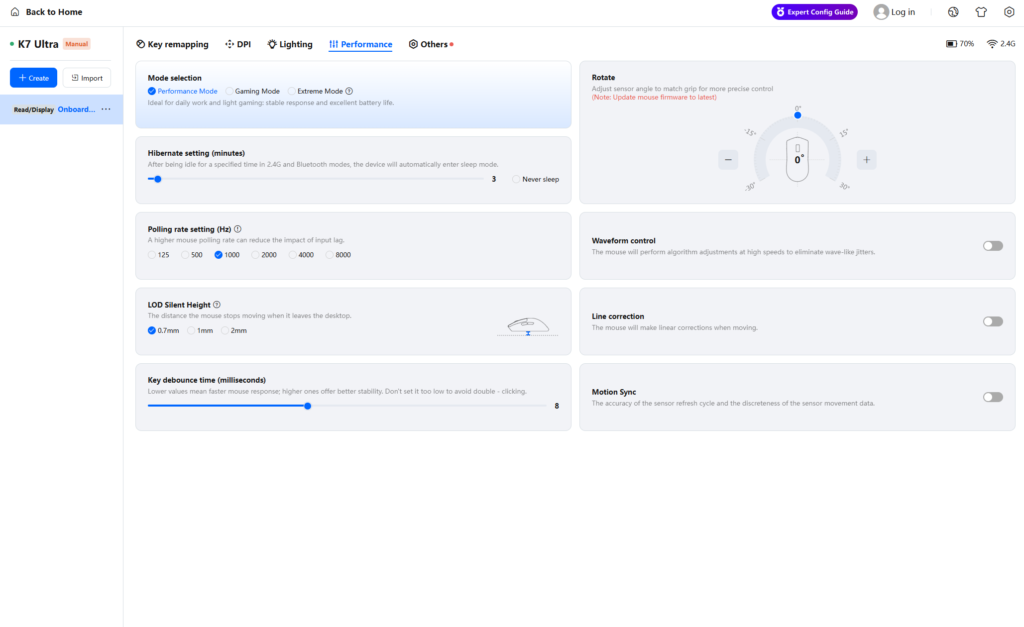Switch to the DPI tab
The image size is (1024, 627).
pos(238,45)
